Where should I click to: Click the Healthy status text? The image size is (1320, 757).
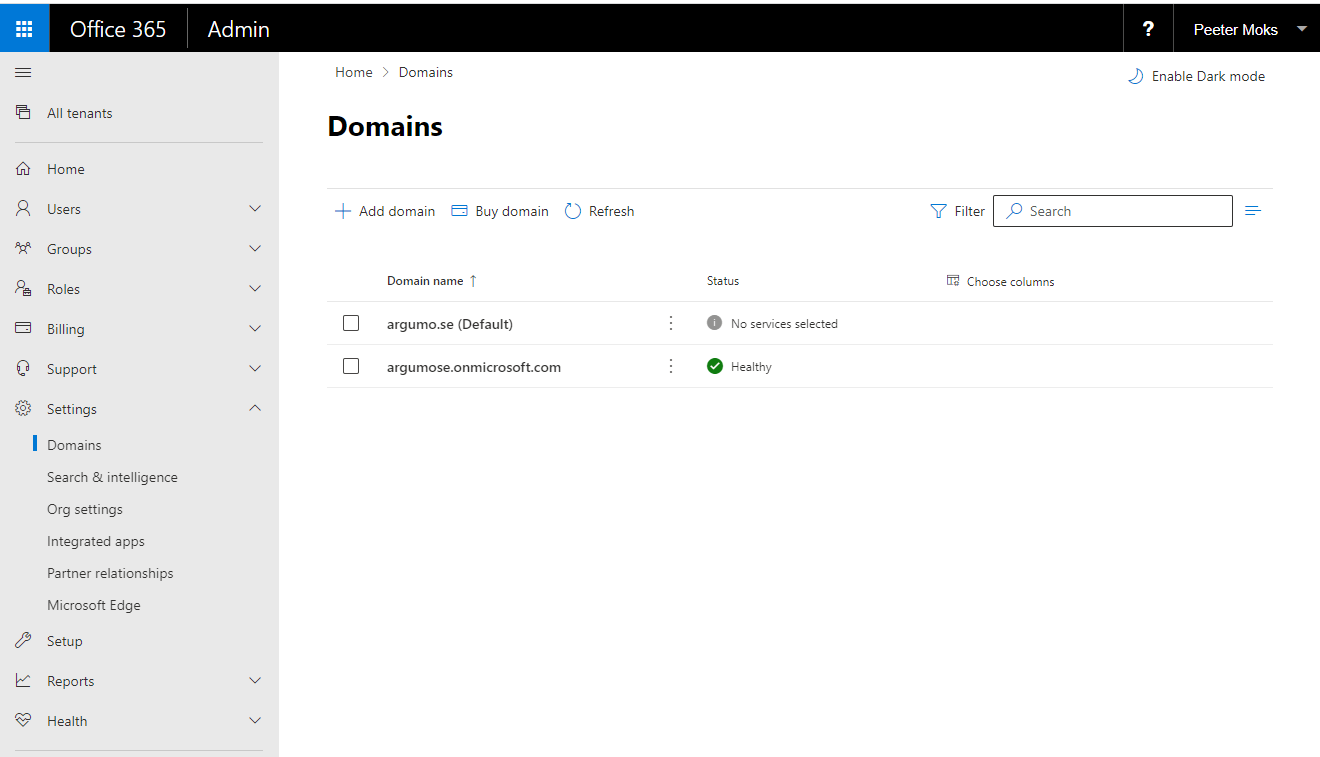(x=751, y=367)
